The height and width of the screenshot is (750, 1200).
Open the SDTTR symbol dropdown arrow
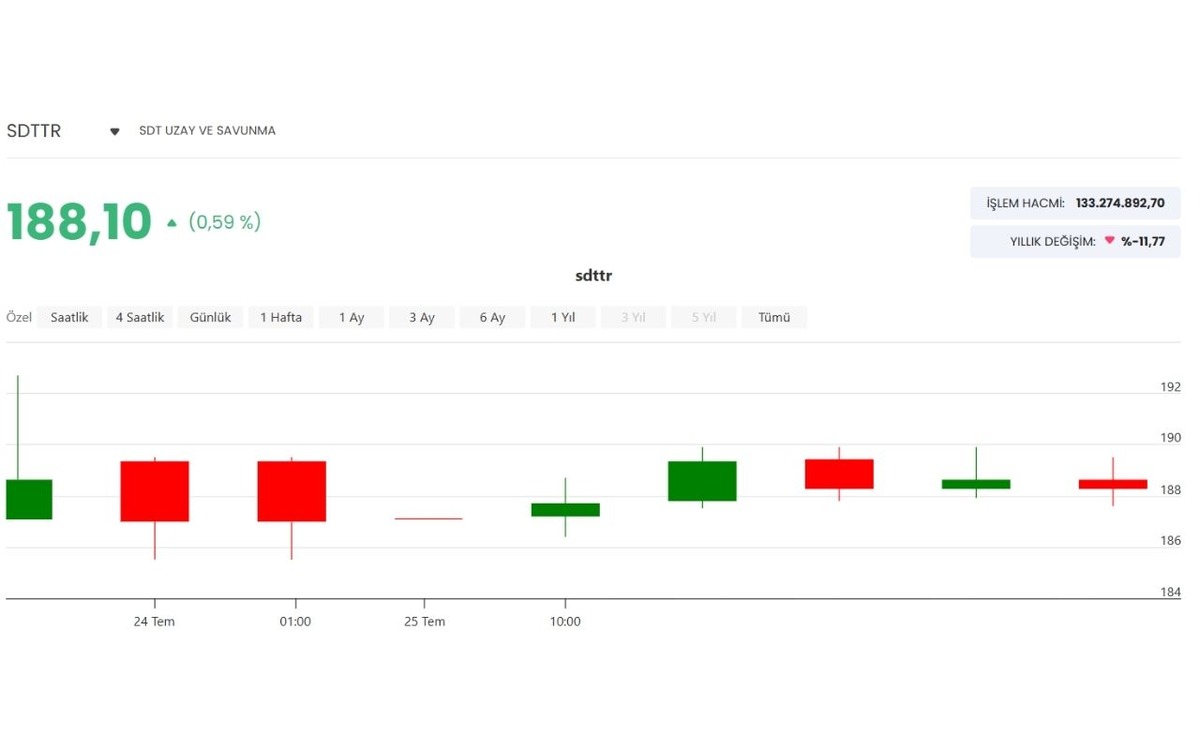pos(114,132)
